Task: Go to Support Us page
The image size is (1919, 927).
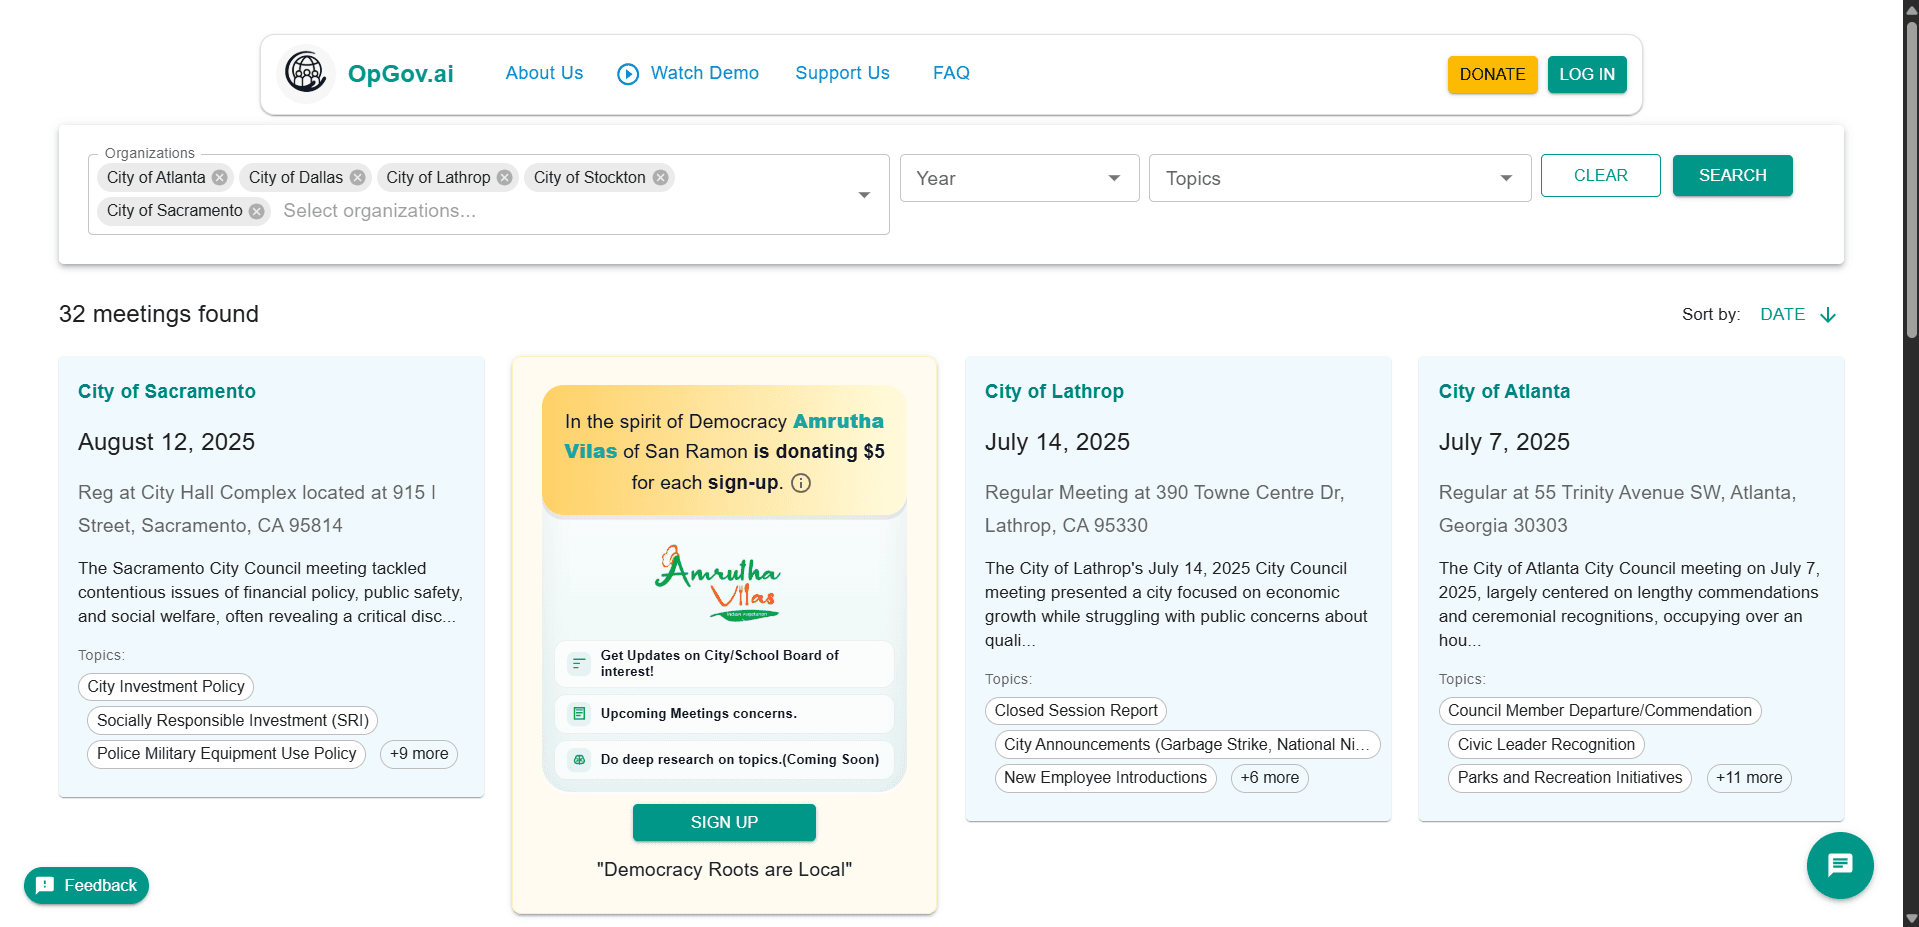Action: (842, 73)
